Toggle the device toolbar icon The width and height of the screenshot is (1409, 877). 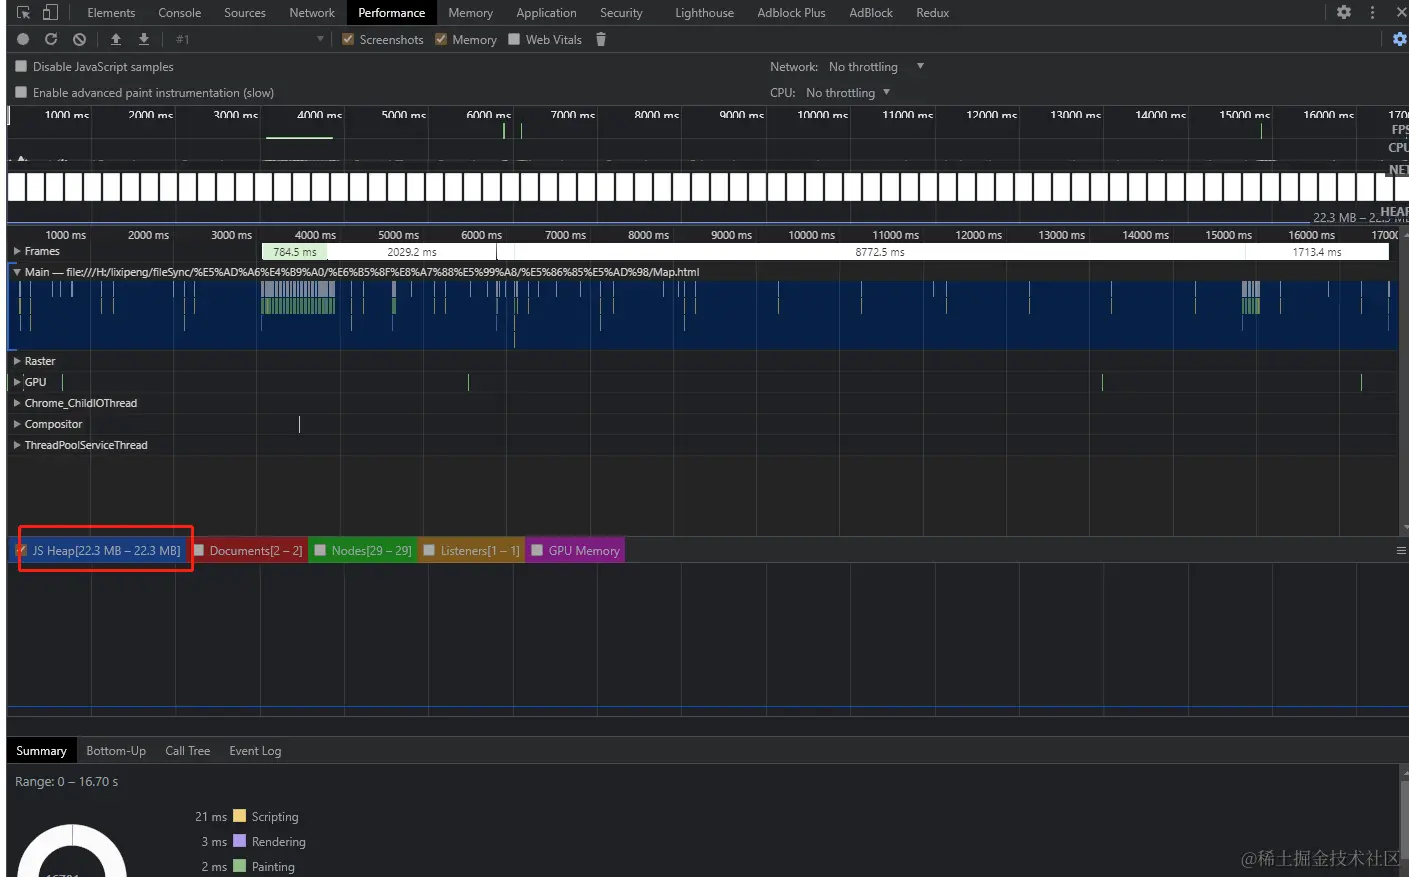point(50,12)
